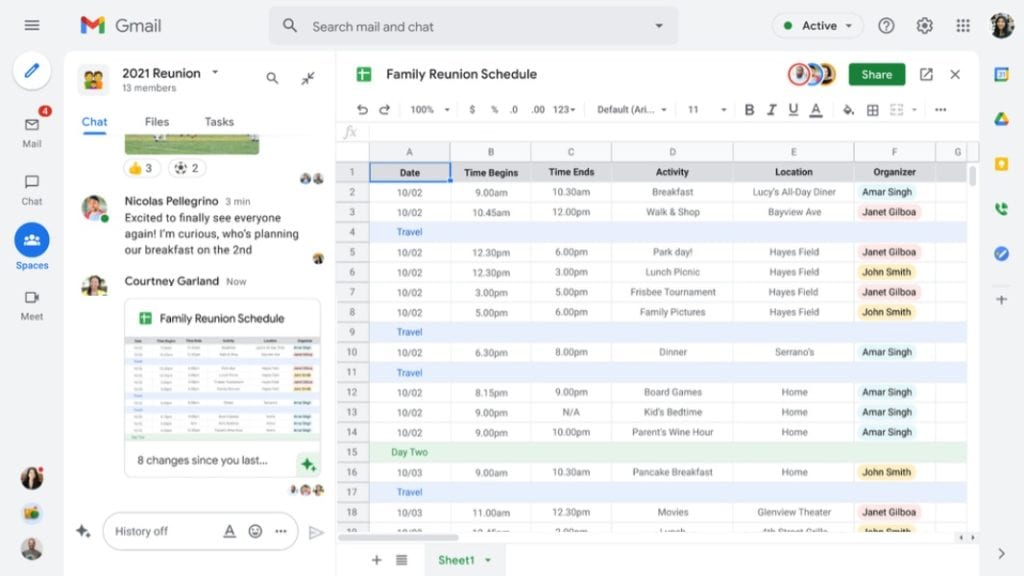
Task: Open the main menu hamburger icon
Action: pos(31,25)
